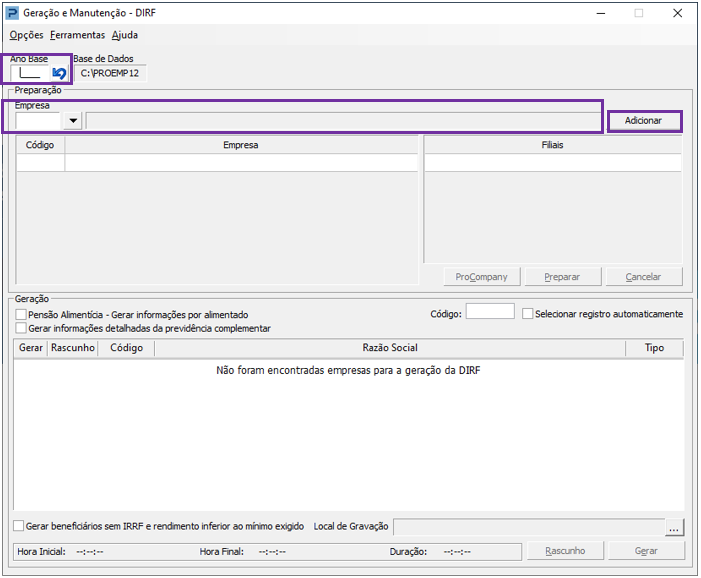
Task: Open the Ferramentas menu
Action: click(77, 35)
